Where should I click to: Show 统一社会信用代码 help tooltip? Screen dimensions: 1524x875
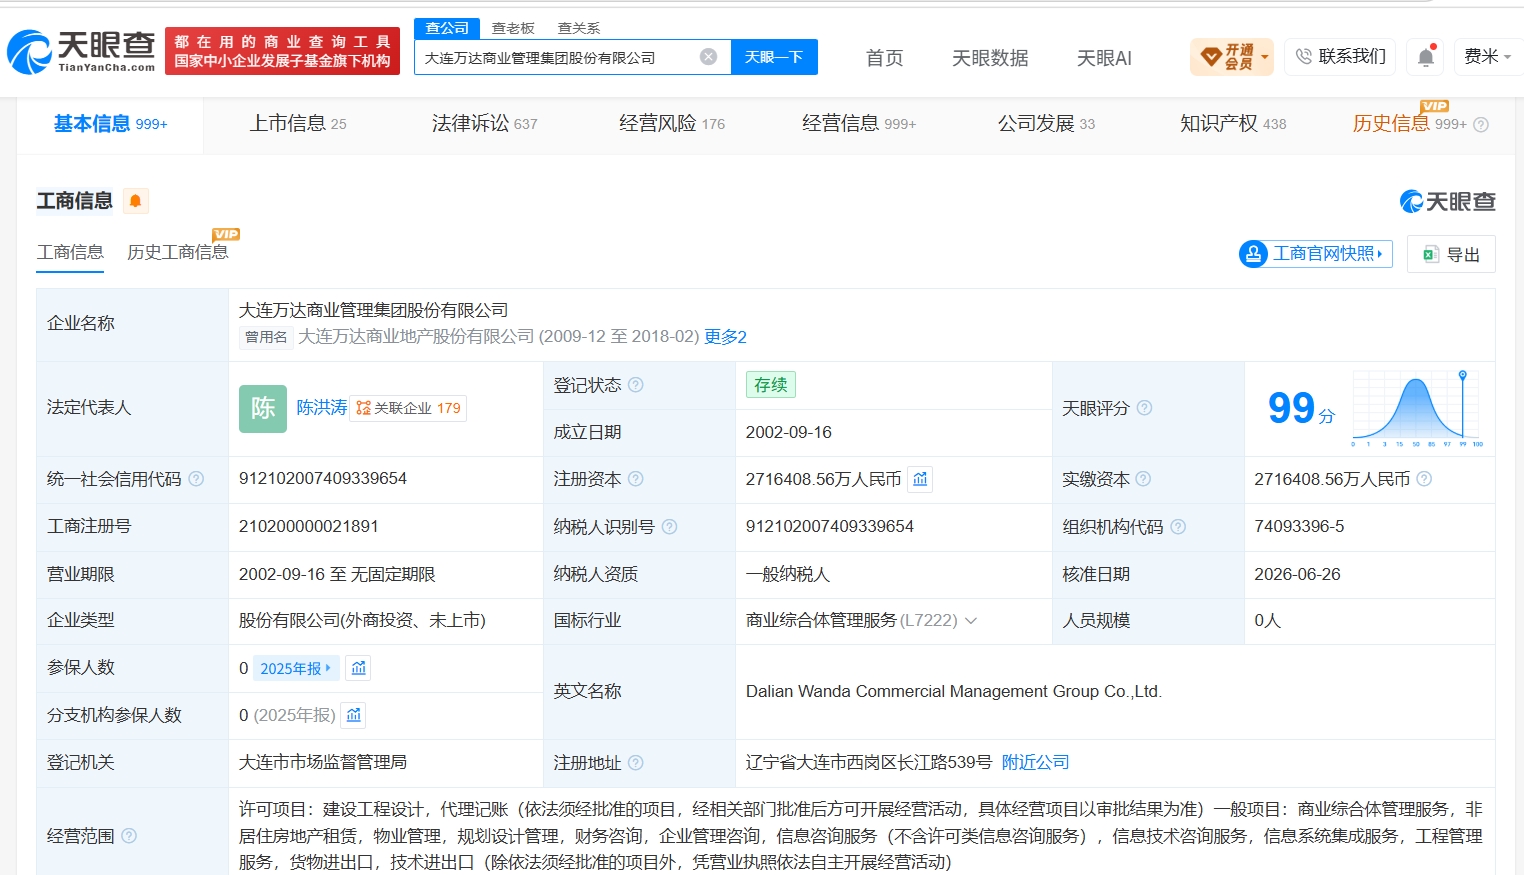coord(196,479)
